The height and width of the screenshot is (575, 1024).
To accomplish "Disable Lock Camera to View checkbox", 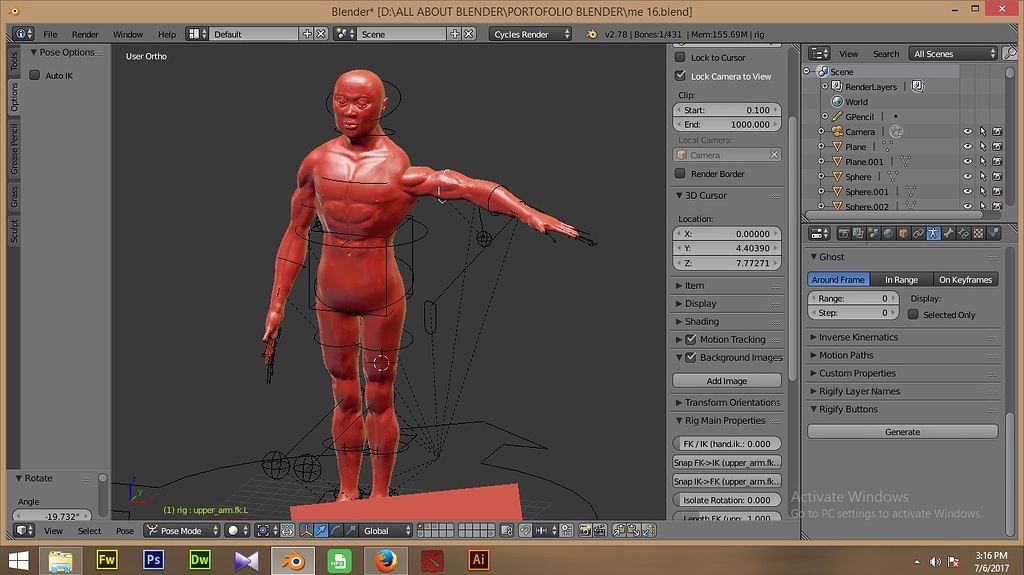I will (x=680, y=76).
